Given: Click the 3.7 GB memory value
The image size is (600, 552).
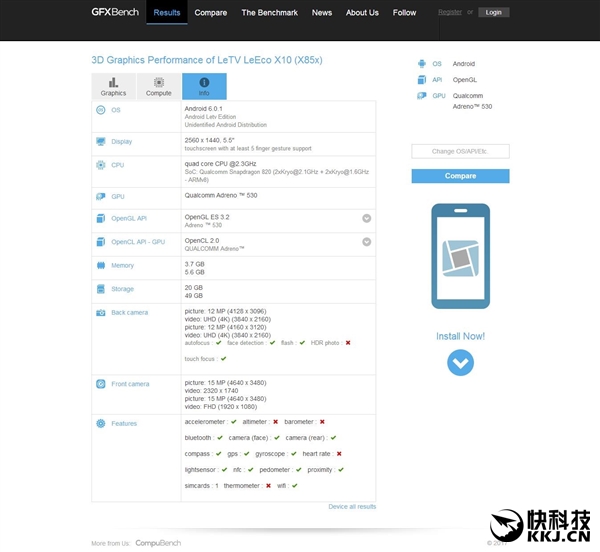Looking at the screenshot, I should (194, 264).
